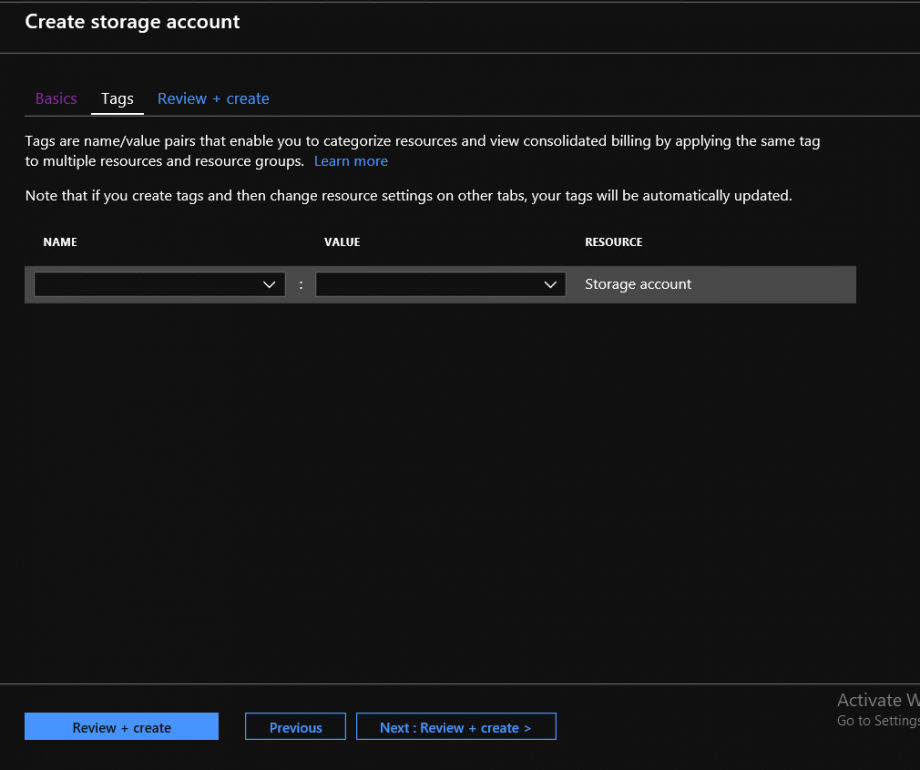920x770 pixels.
Task: Click the RESOURCE column header
Action: point(613,242)
